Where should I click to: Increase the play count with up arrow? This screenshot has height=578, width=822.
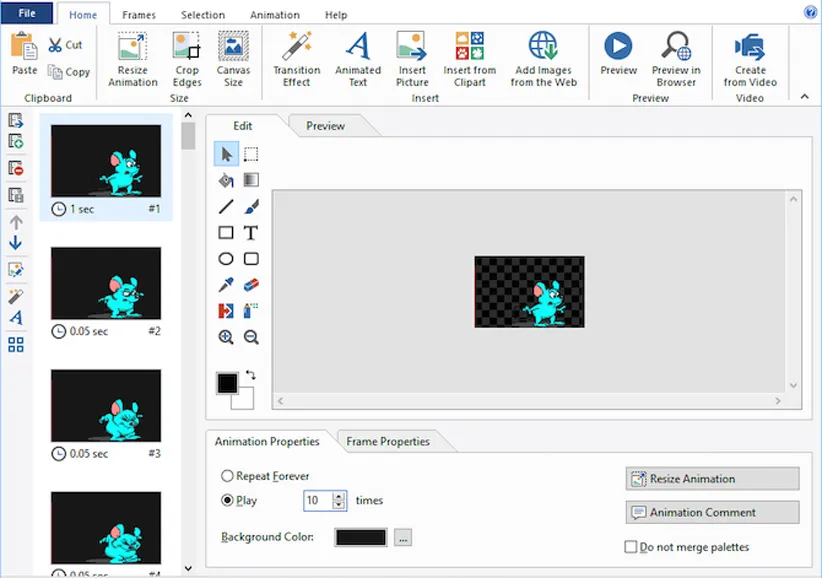pos(340,496)
